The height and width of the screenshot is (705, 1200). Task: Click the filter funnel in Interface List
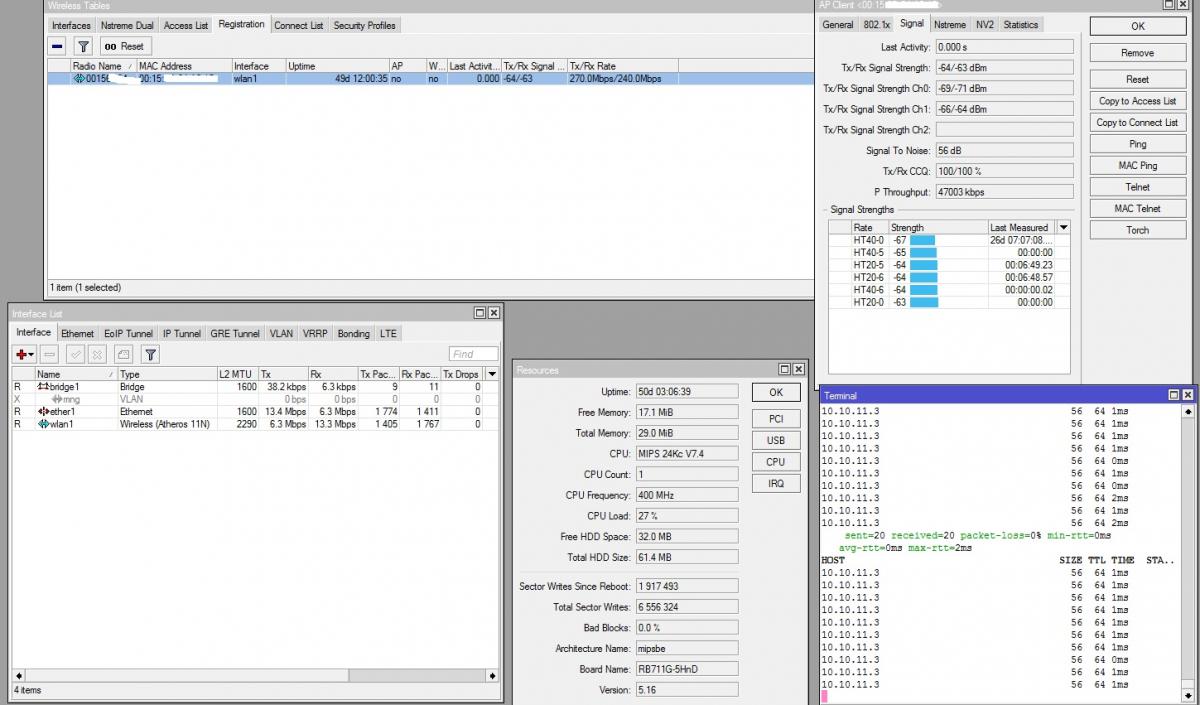pos(150,354)
